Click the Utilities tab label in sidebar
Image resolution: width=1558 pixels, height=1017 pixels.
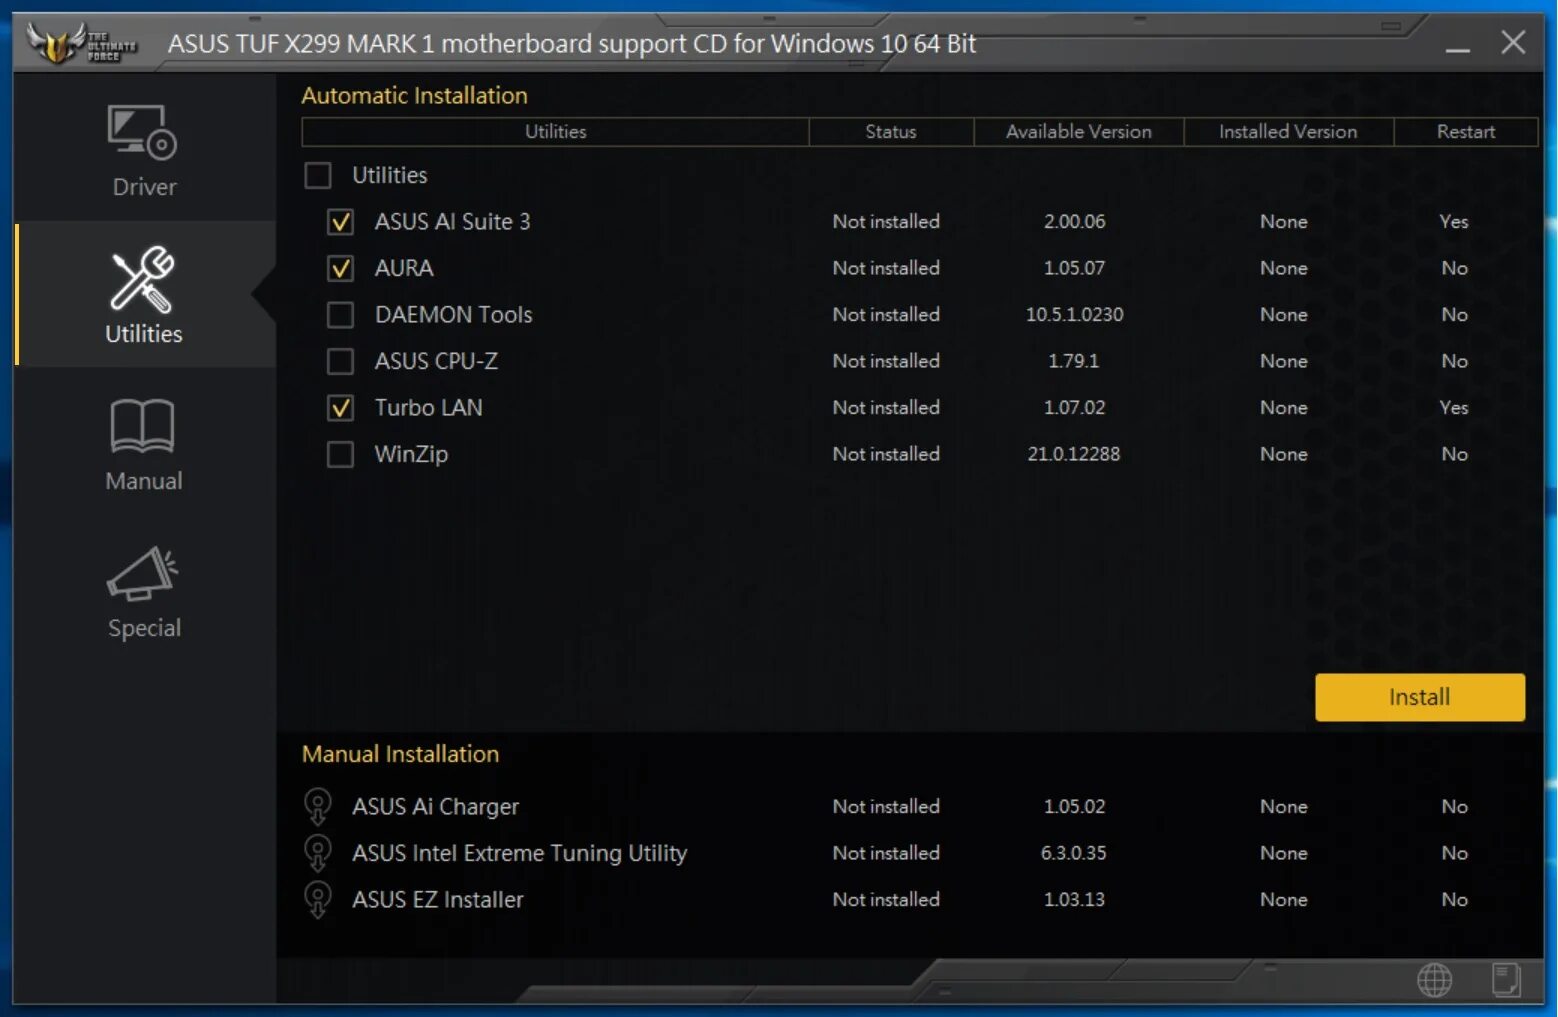pyautogui.click(x=144, y=334)
